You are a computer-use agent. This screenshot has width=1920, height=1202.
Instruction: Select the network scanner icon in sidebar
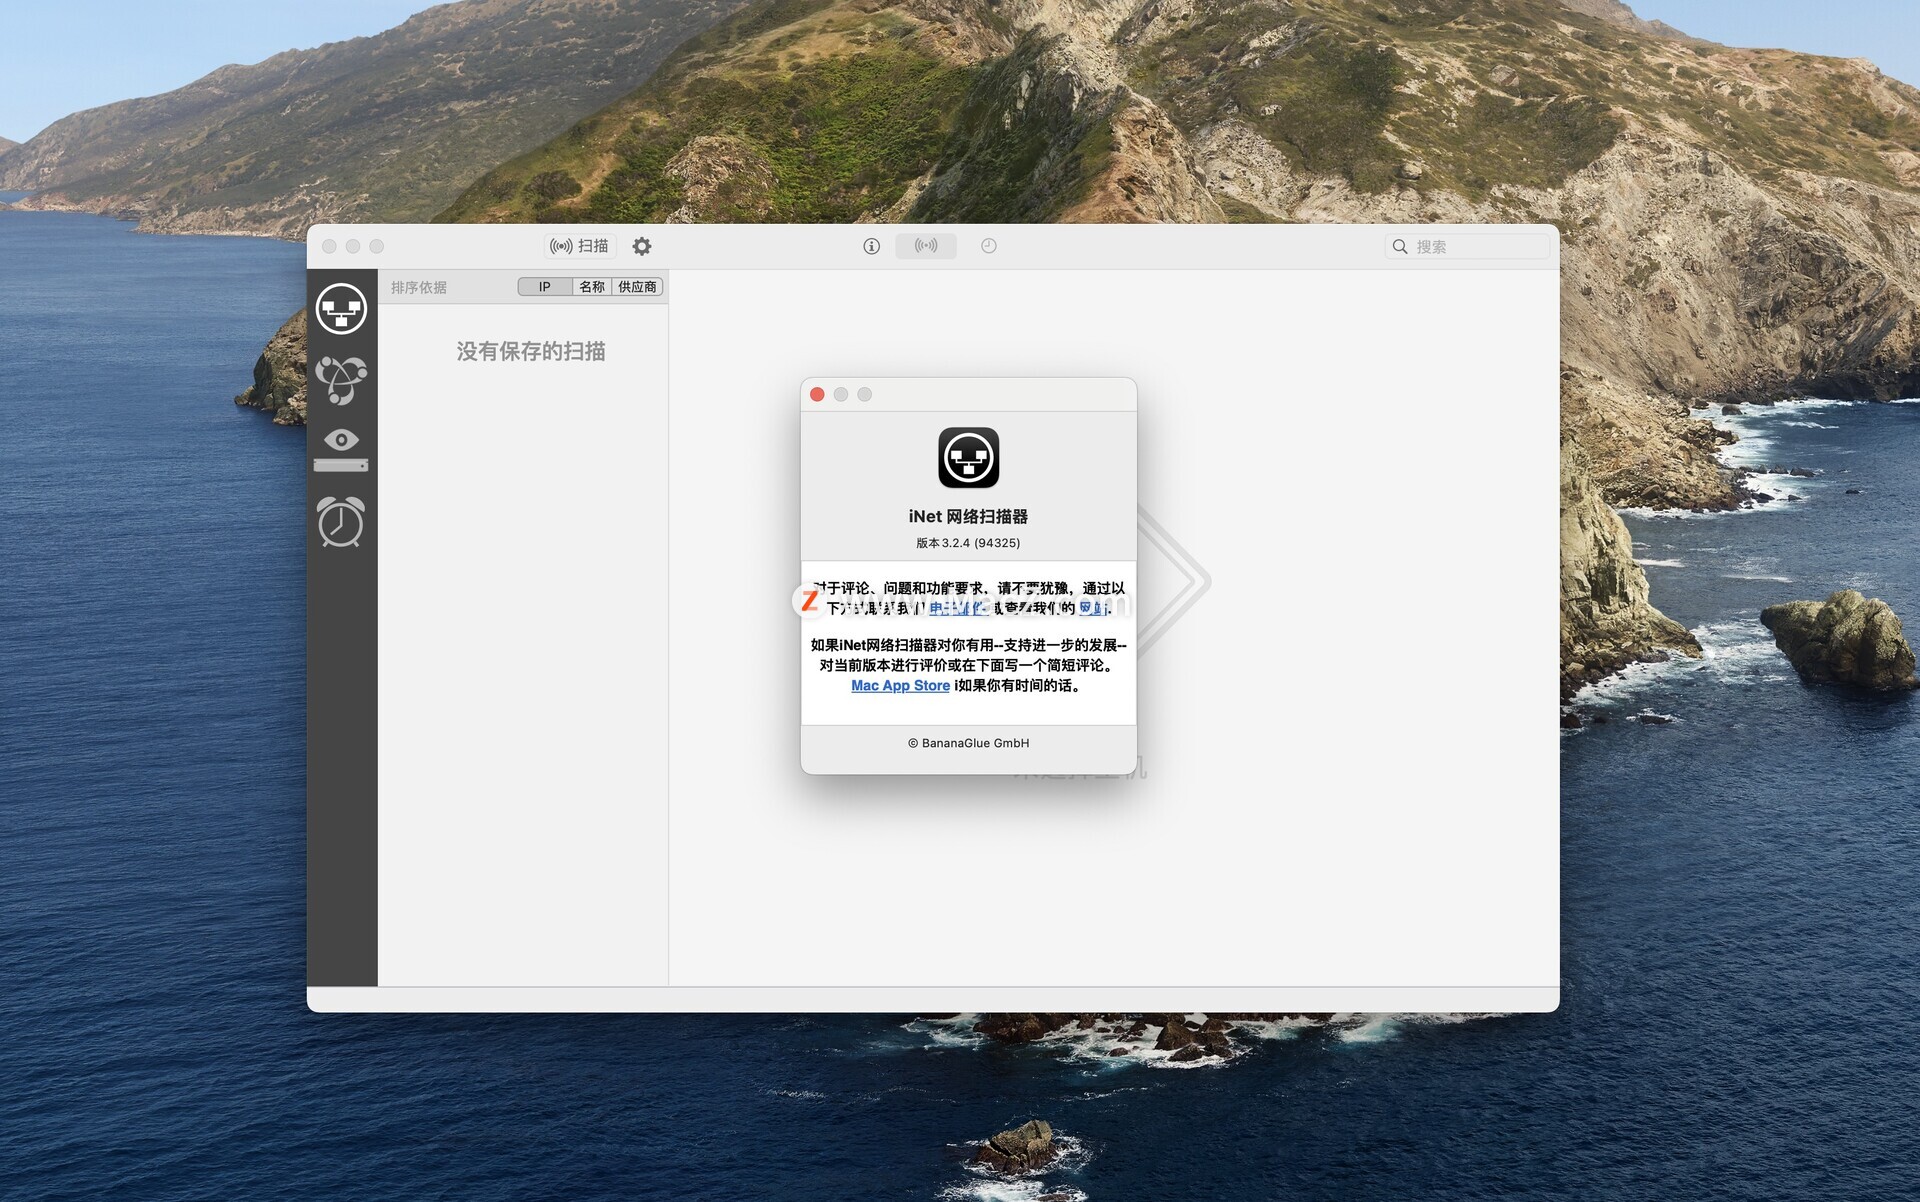pyautogui.click(x=341, y=308)
